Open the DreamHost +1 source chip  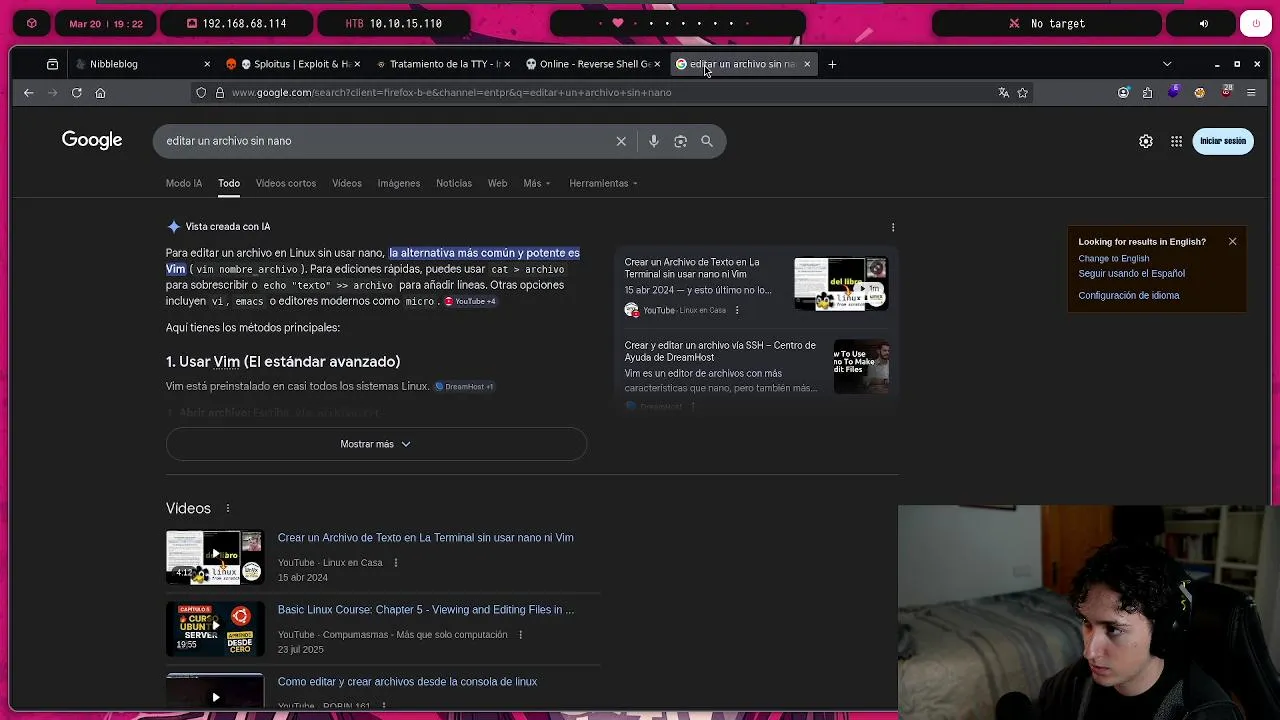pyautogui.click(x=464, y=386)
